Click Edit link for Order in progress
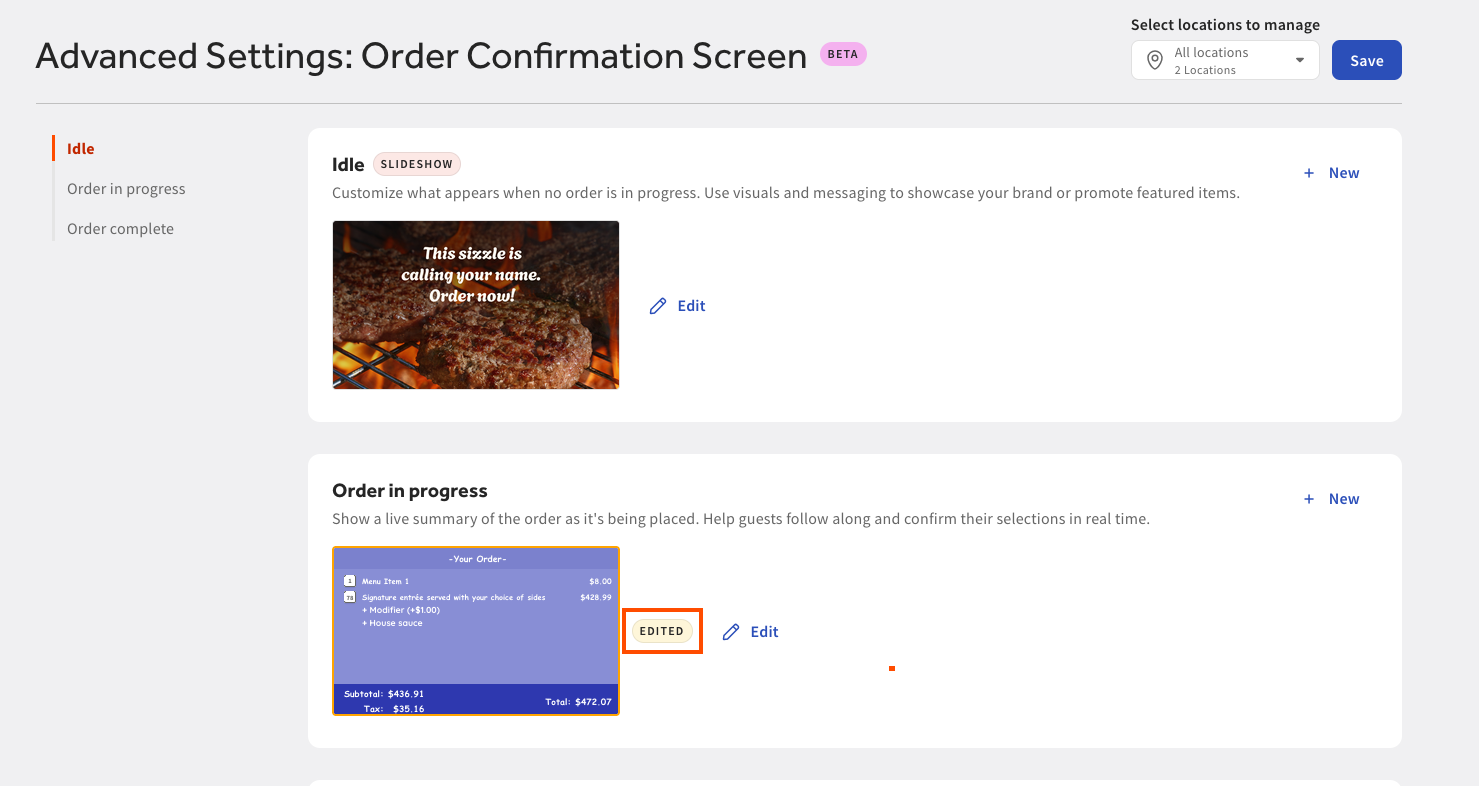 [764, 632]
